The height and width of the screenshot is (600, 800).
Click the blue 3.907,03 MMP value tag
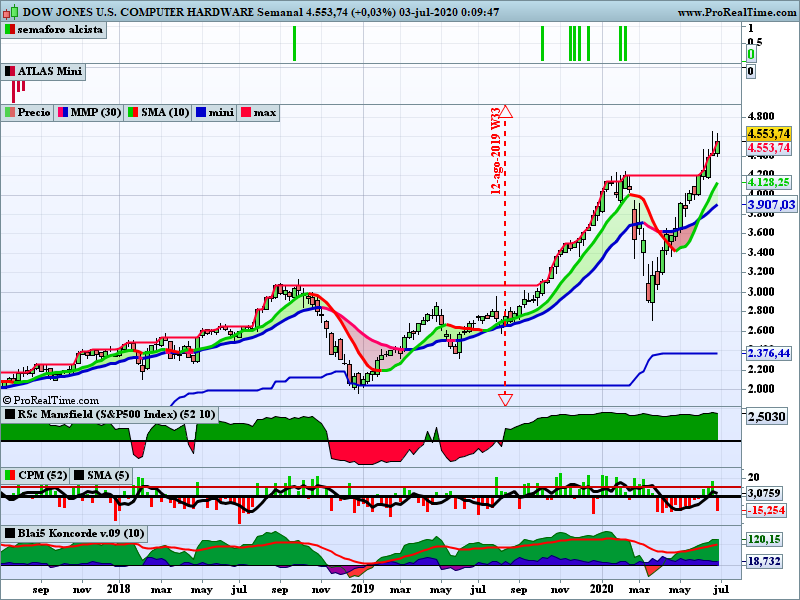point(771,205)
